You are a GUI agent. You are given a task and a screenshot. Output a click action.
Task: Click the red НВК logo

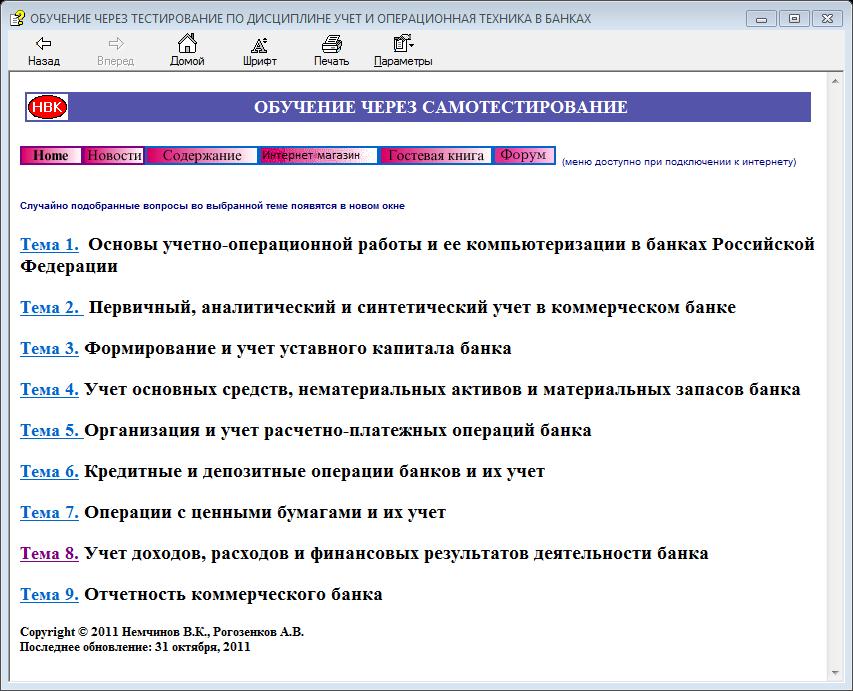pyautogui.click(x=48, y=107)
